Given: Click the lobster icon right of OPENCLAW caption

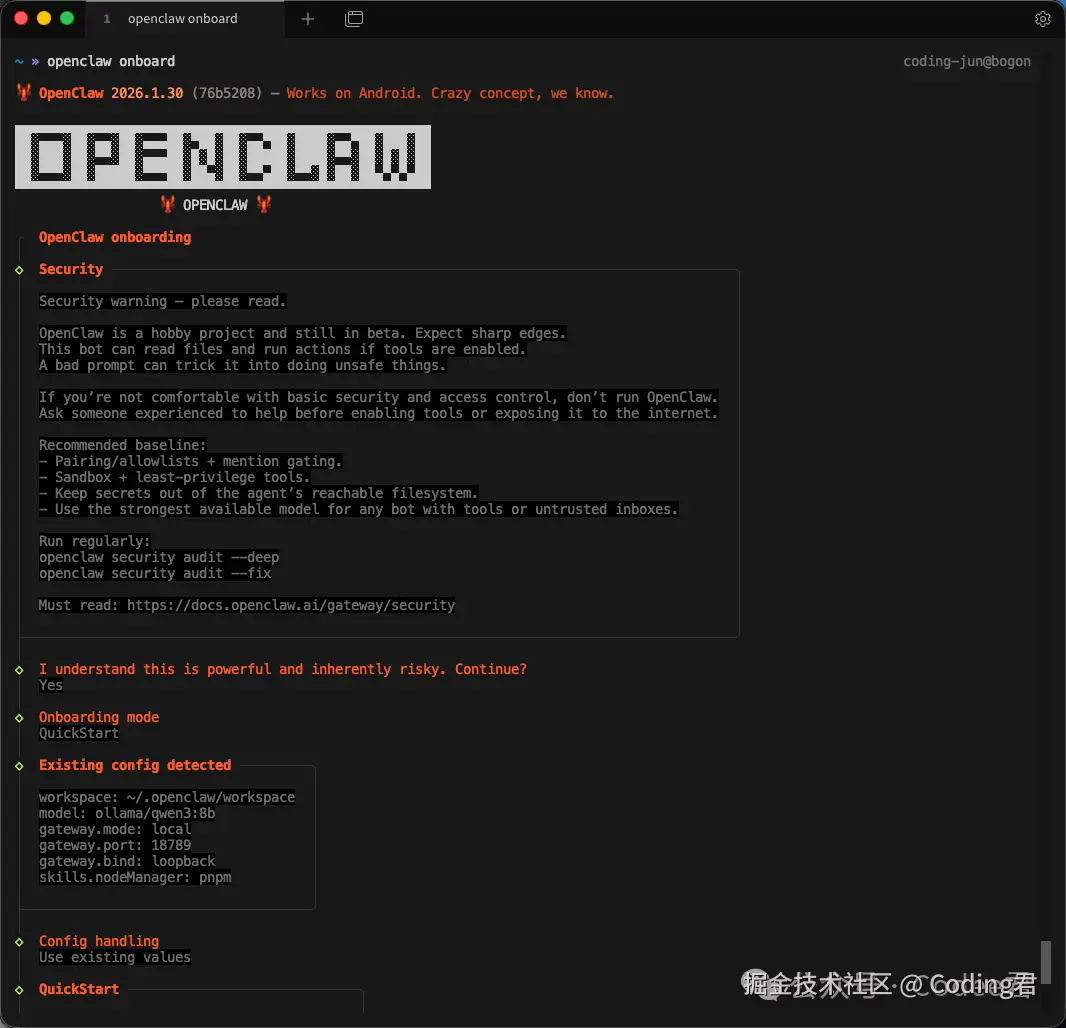Looking at the screenshot, I should [264, 204].
